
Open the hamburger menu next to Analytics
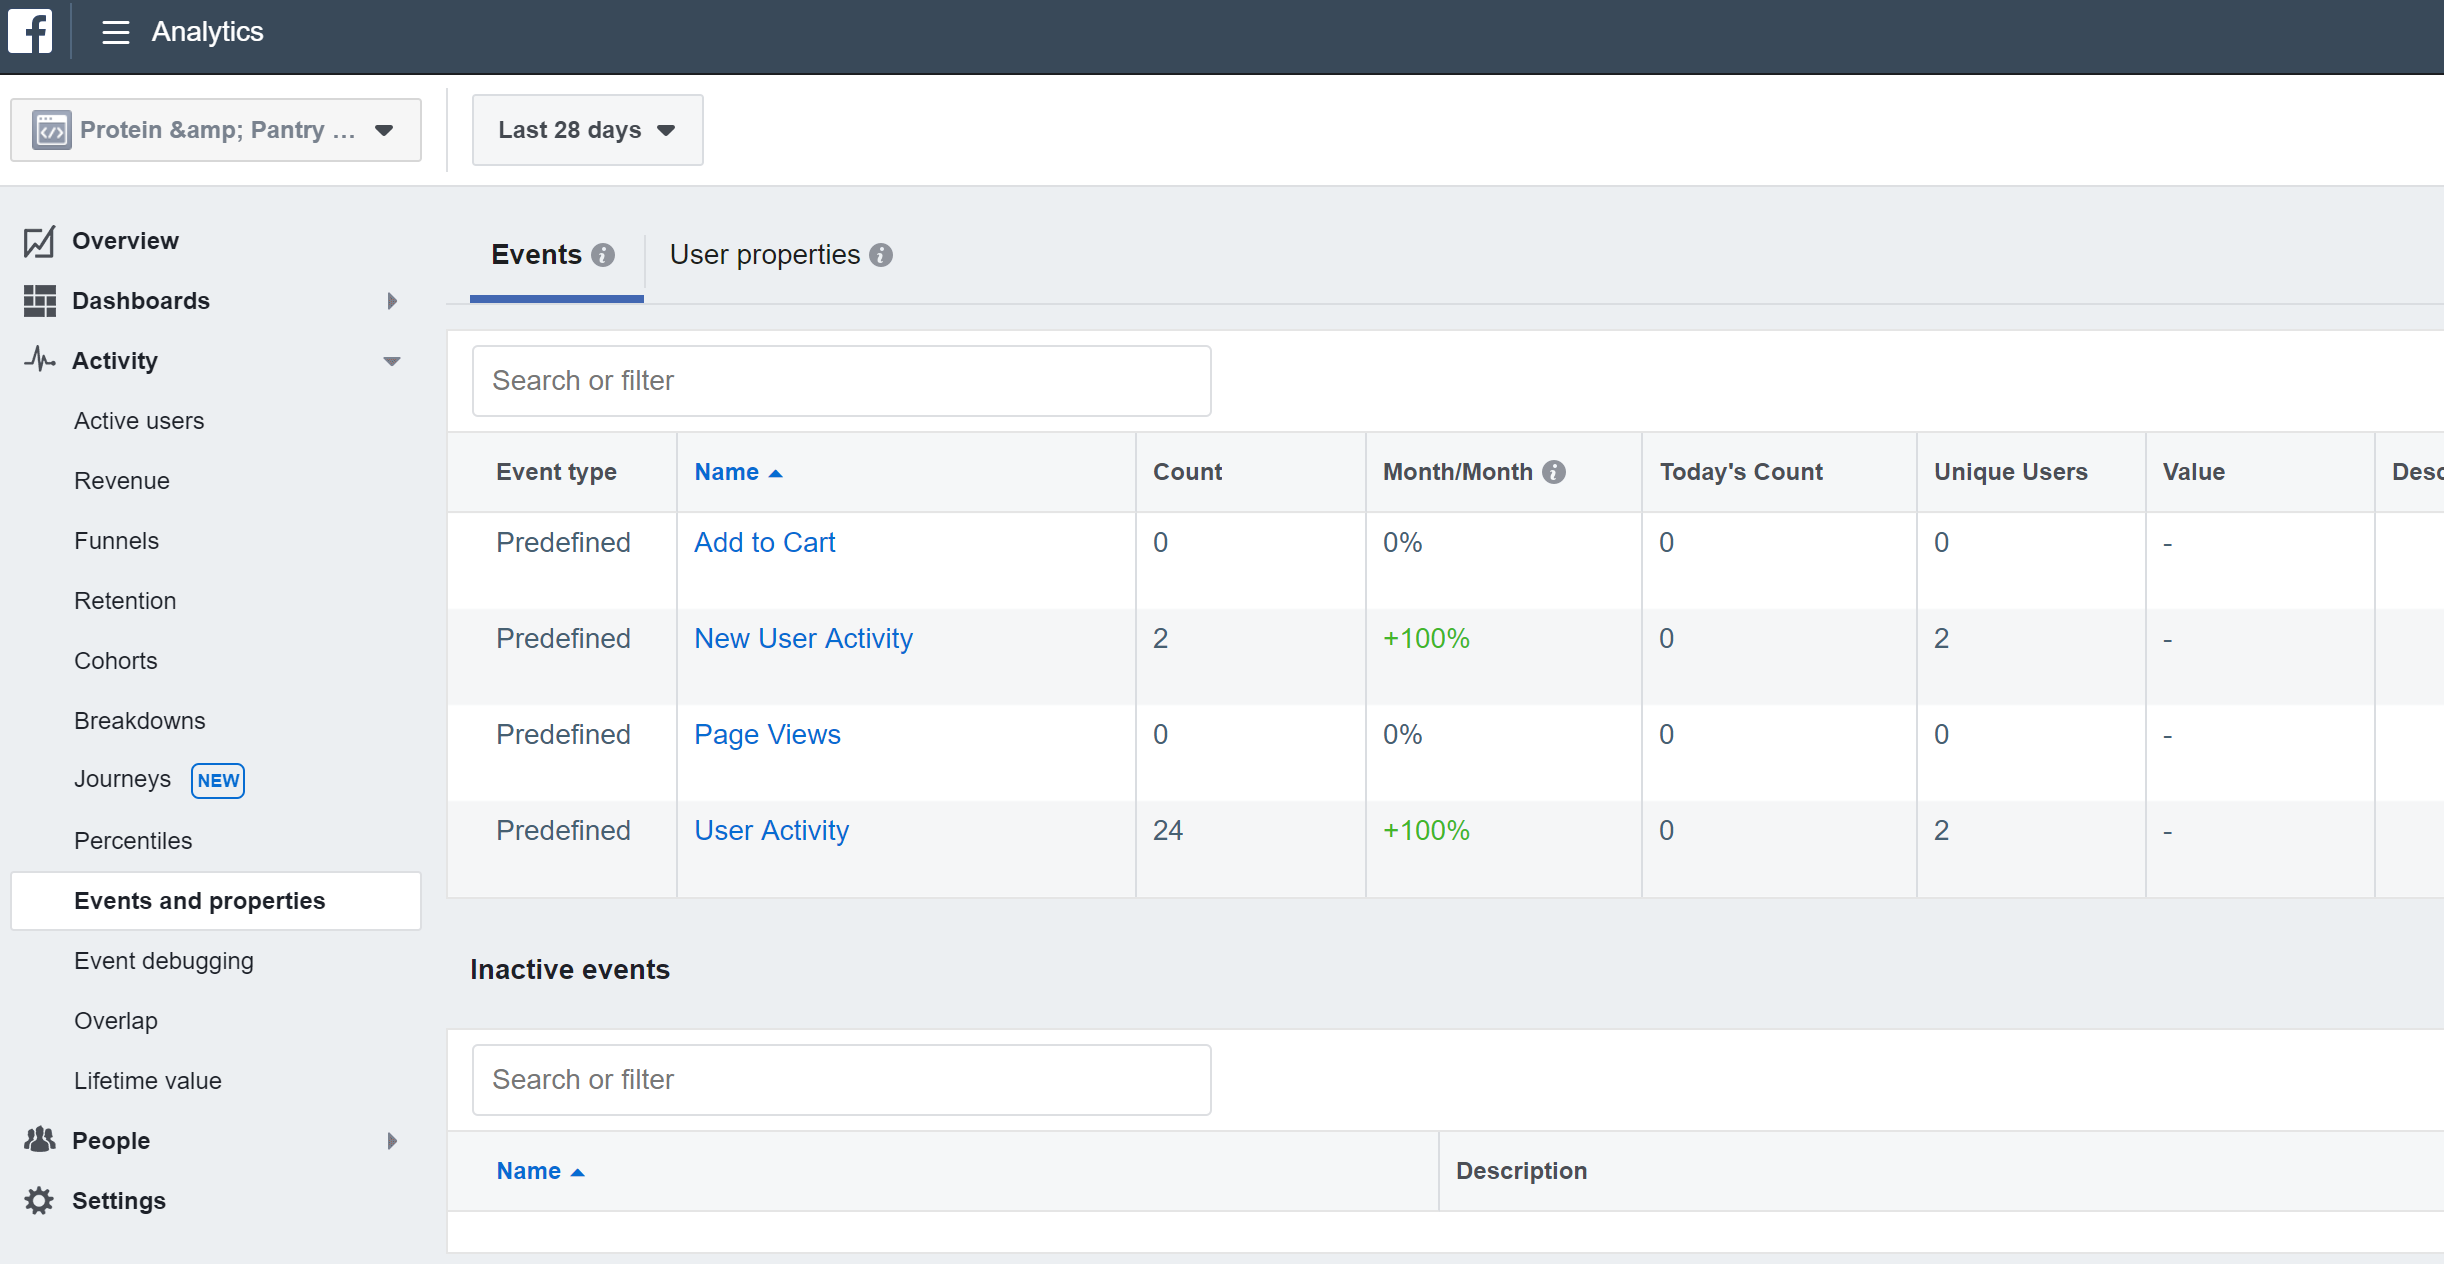click(116, 32)
